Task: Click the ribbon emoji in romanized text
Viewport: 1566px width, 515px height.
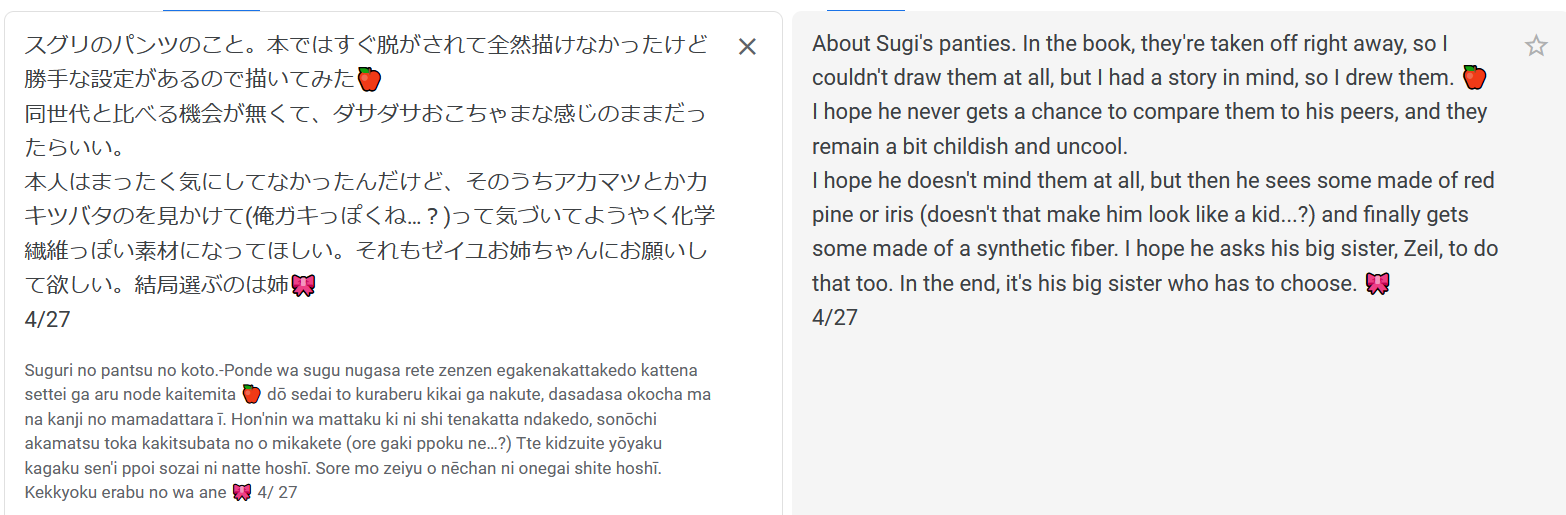Action: click(x=241, y=492)
